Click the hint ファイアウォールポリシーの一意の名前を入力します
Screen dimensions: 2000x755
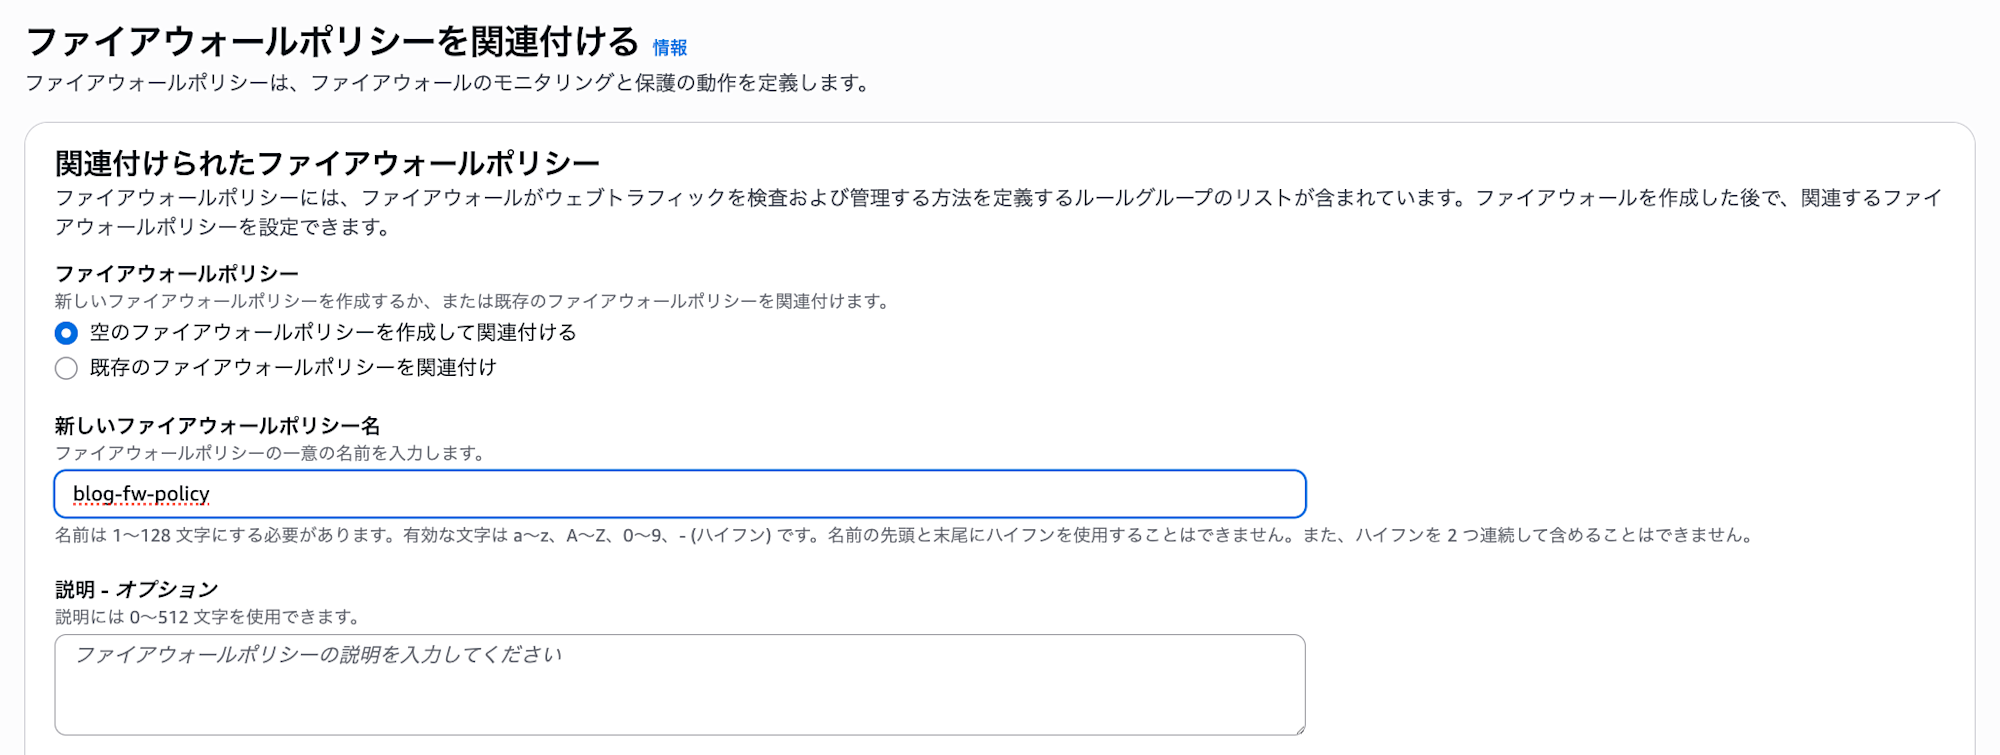[x=270, y=453]
